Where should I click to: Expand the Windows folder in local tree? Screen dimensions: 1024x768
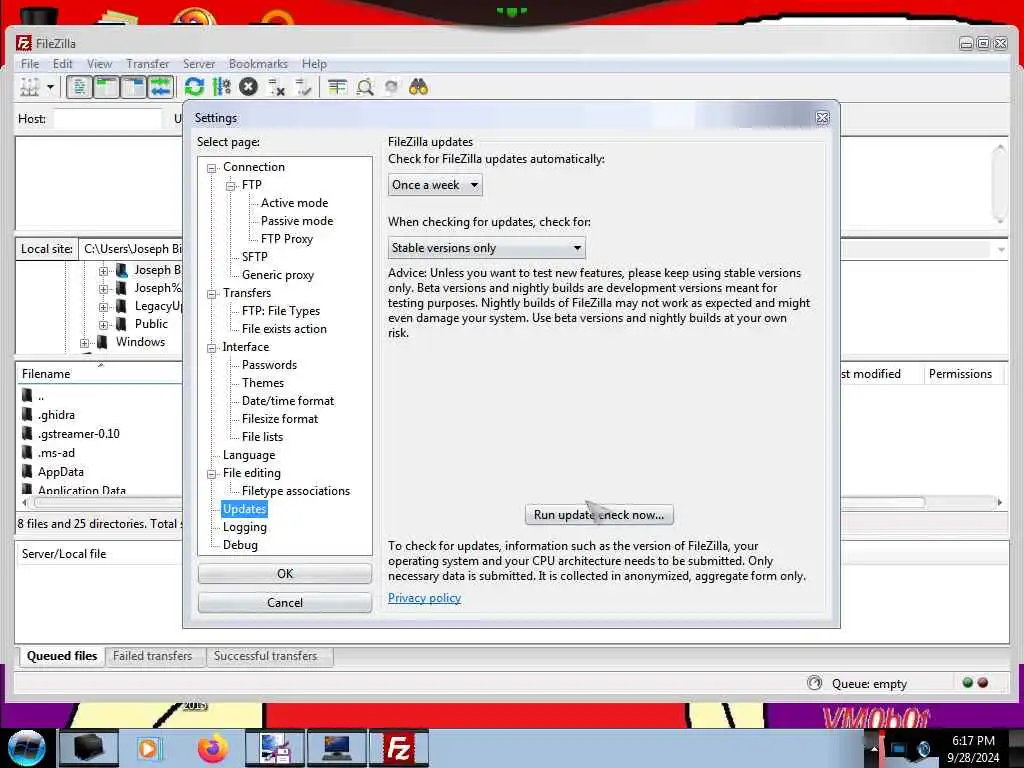pos(84,343)
